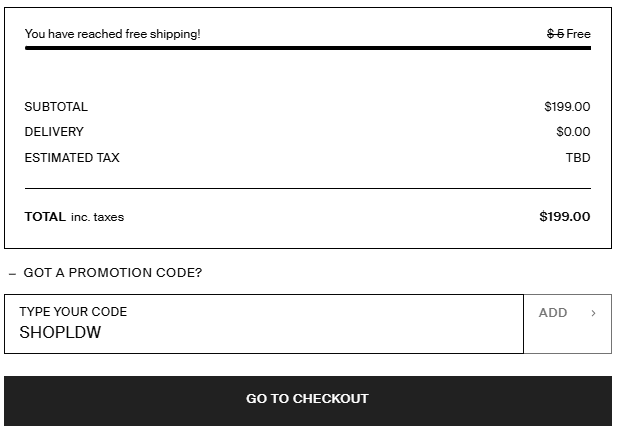Viewport: 620px width, 433px height.
Task: Click the entered SHOPLDW code text
Action: (60, 333)
